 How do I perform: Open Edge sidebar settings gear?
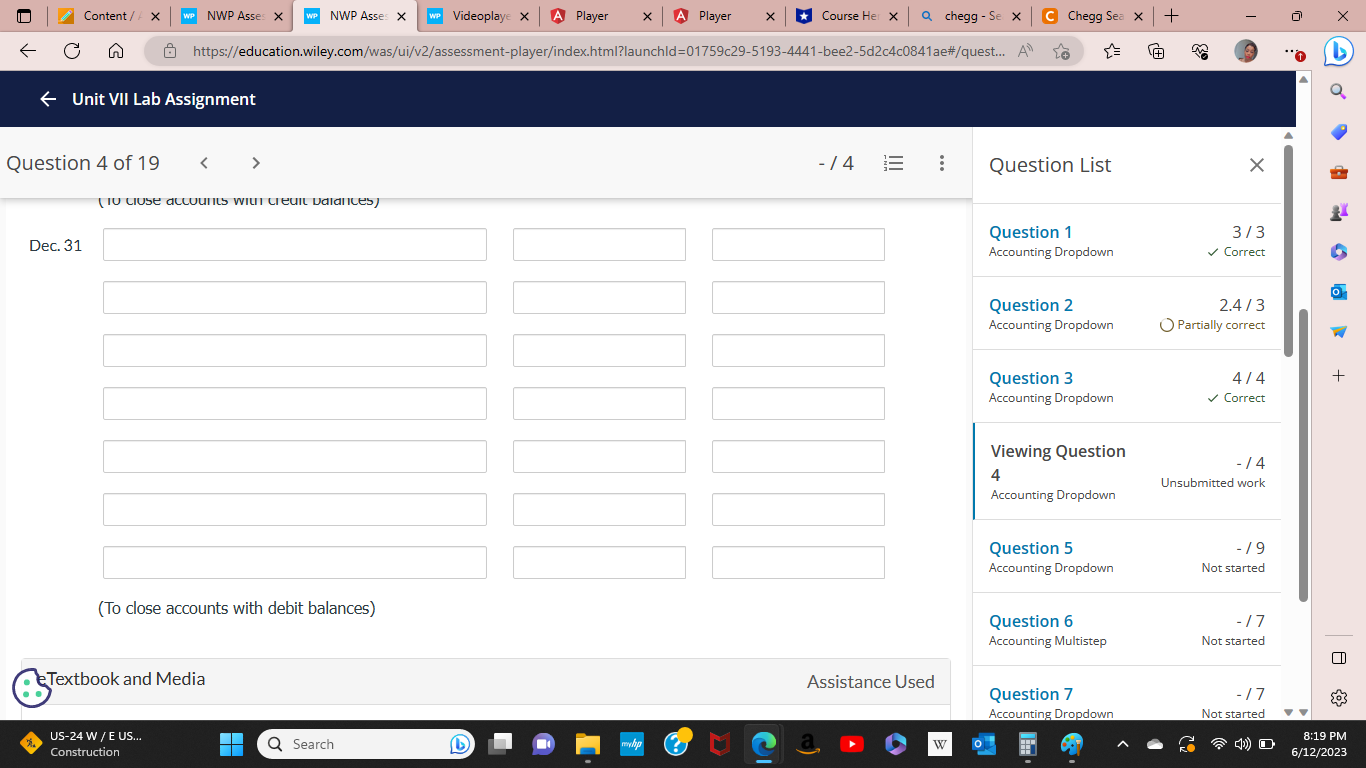(1339, 698)
